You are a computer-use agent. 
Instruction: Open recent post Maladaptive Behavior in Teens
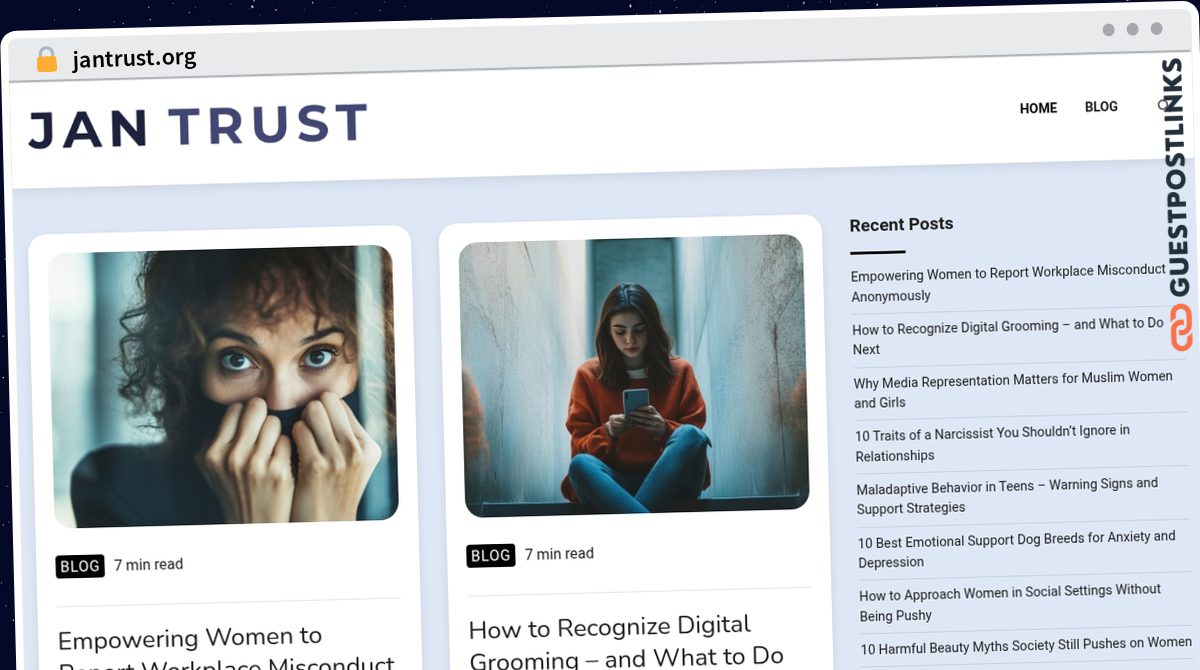1007,496
